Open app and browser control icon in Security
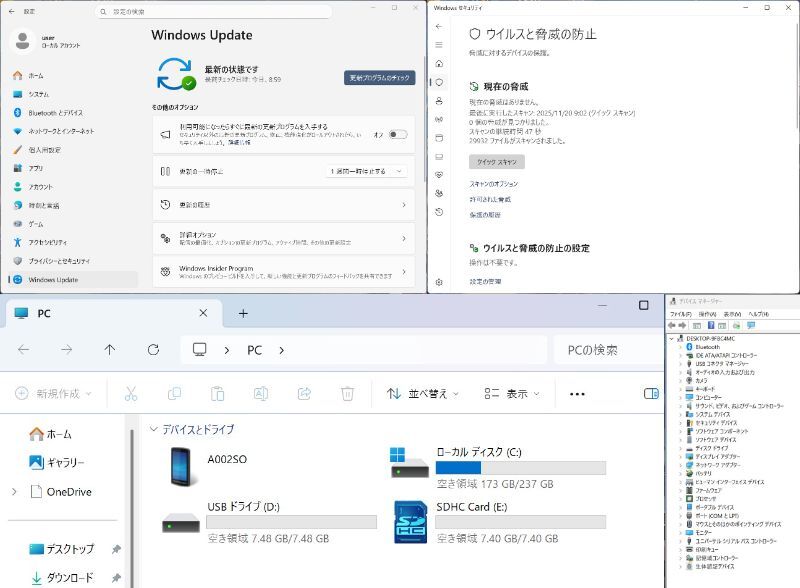Screen dimensions: 800x588 (x=439, y=138)
